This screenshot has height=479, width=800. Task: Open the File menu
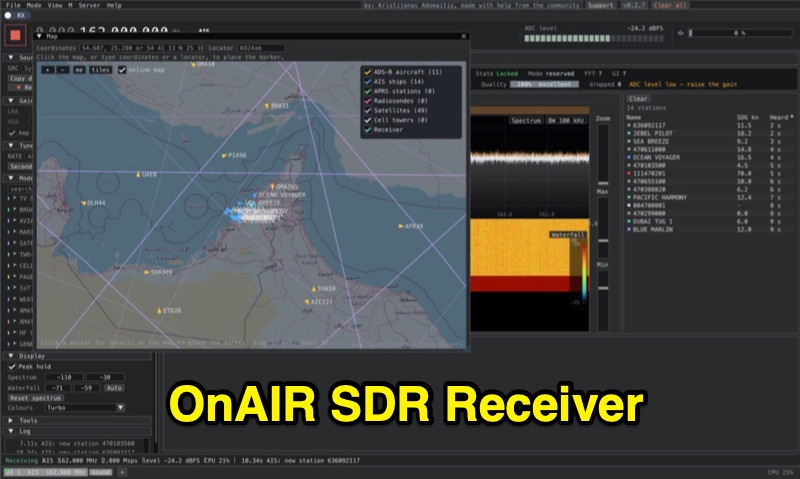[x=13, y=5]
